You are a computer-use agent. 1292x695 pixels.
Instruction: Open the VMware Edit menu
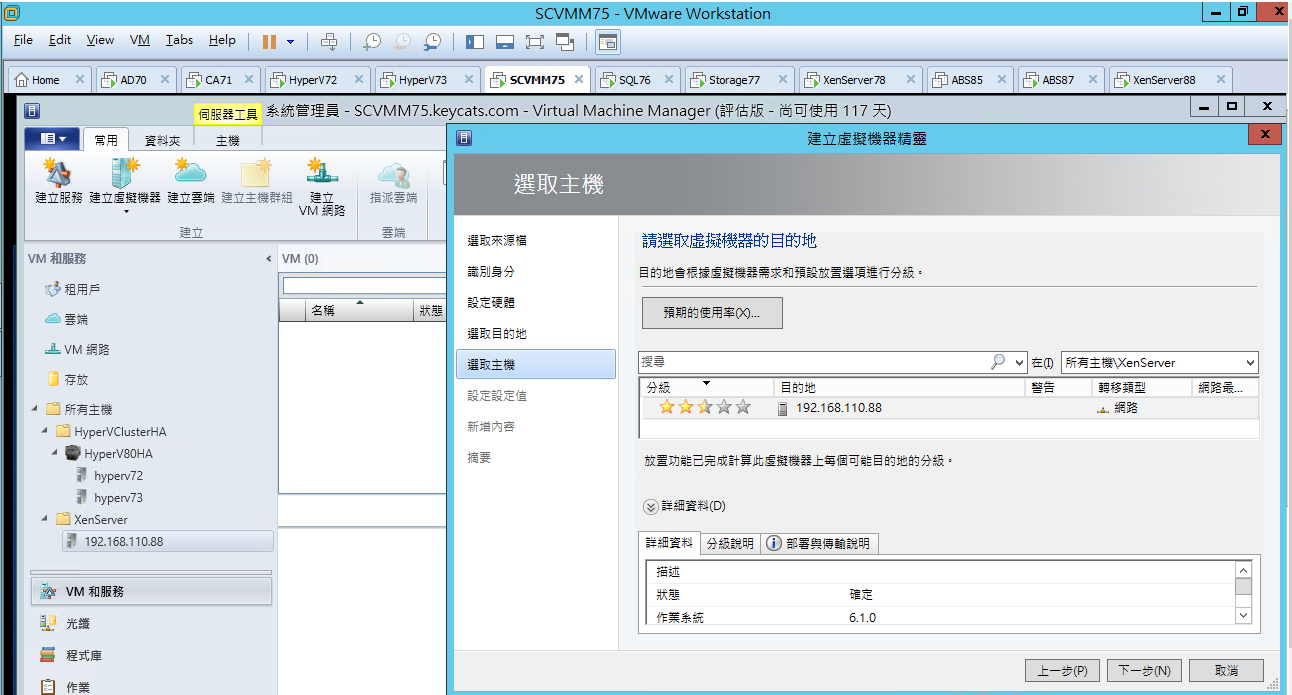(x=60, y=40)
